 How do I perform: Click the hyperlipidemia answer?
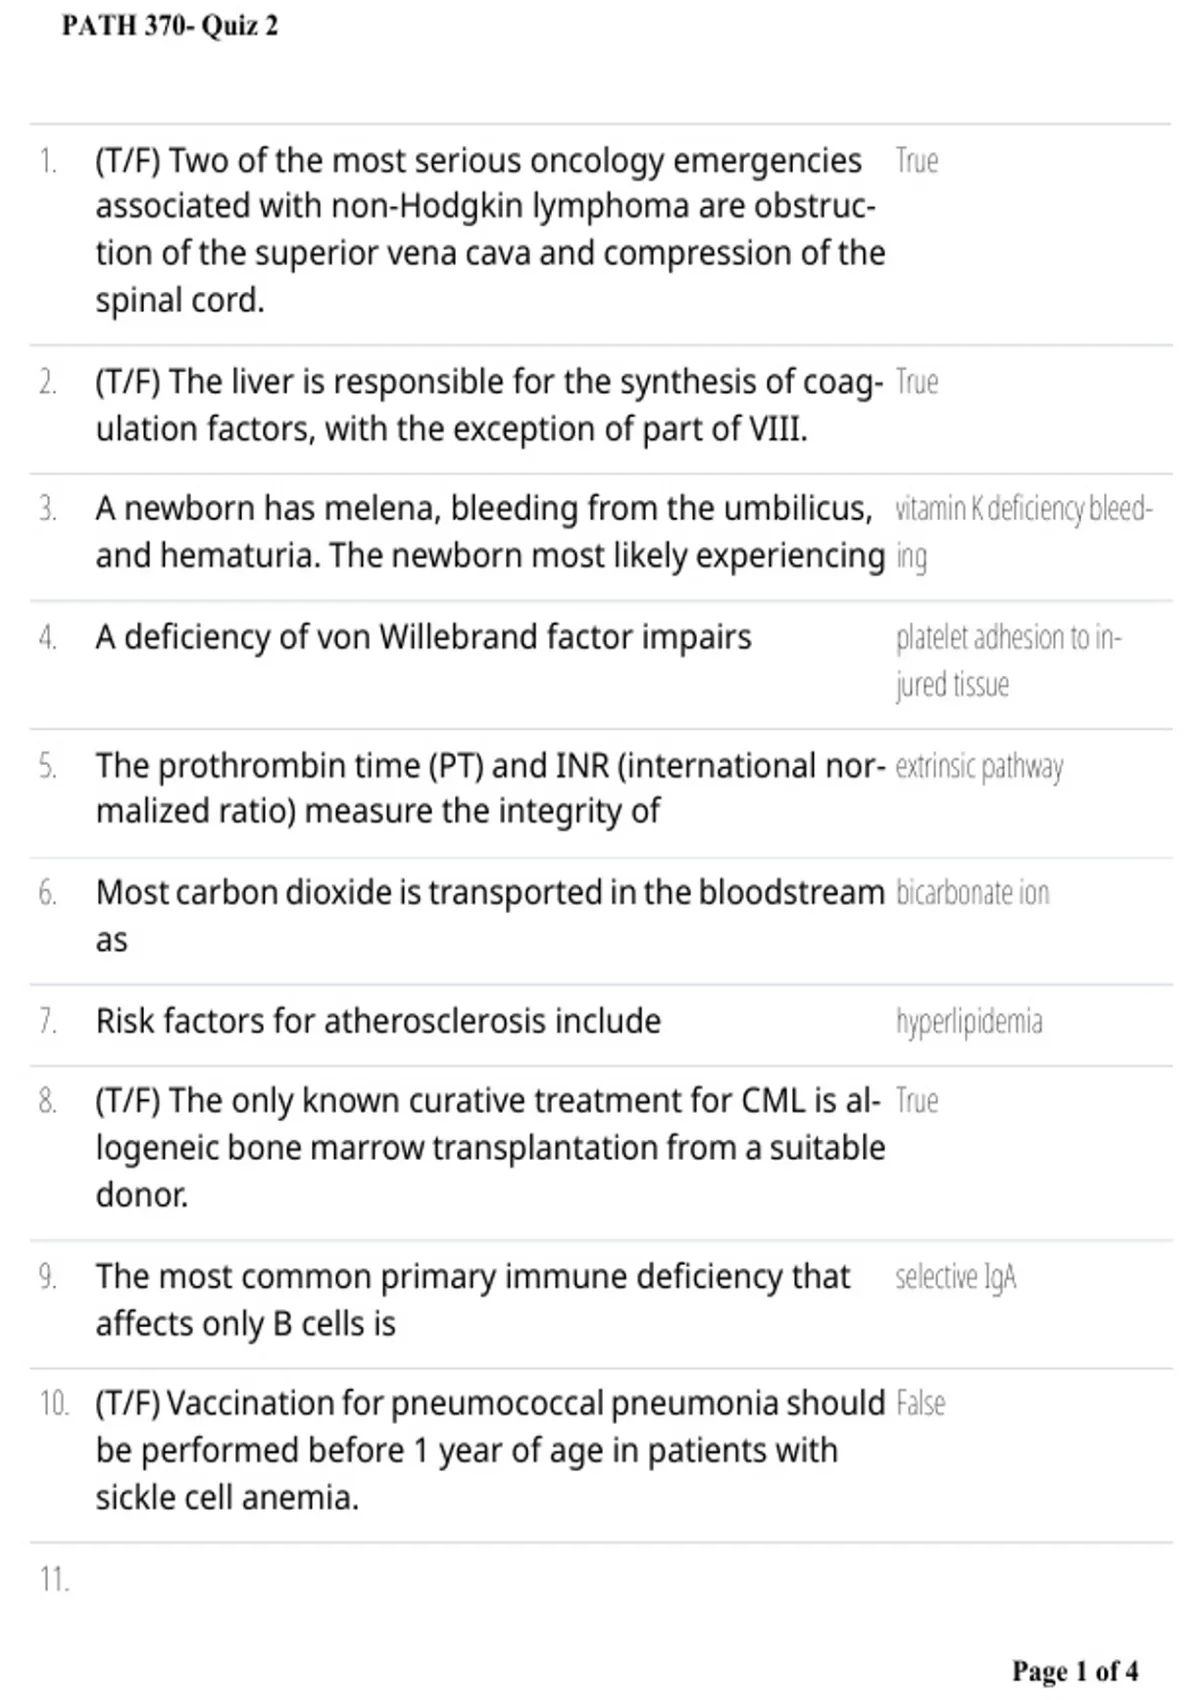coord(969,1022)
